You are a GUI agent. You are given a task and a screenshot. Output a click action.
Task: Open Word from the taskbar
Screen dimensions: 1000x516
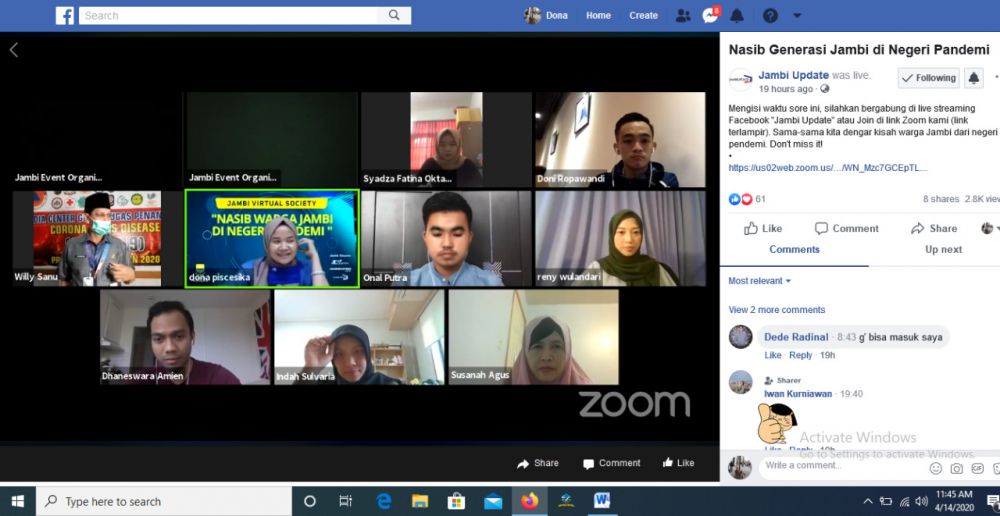click(601, 501)
